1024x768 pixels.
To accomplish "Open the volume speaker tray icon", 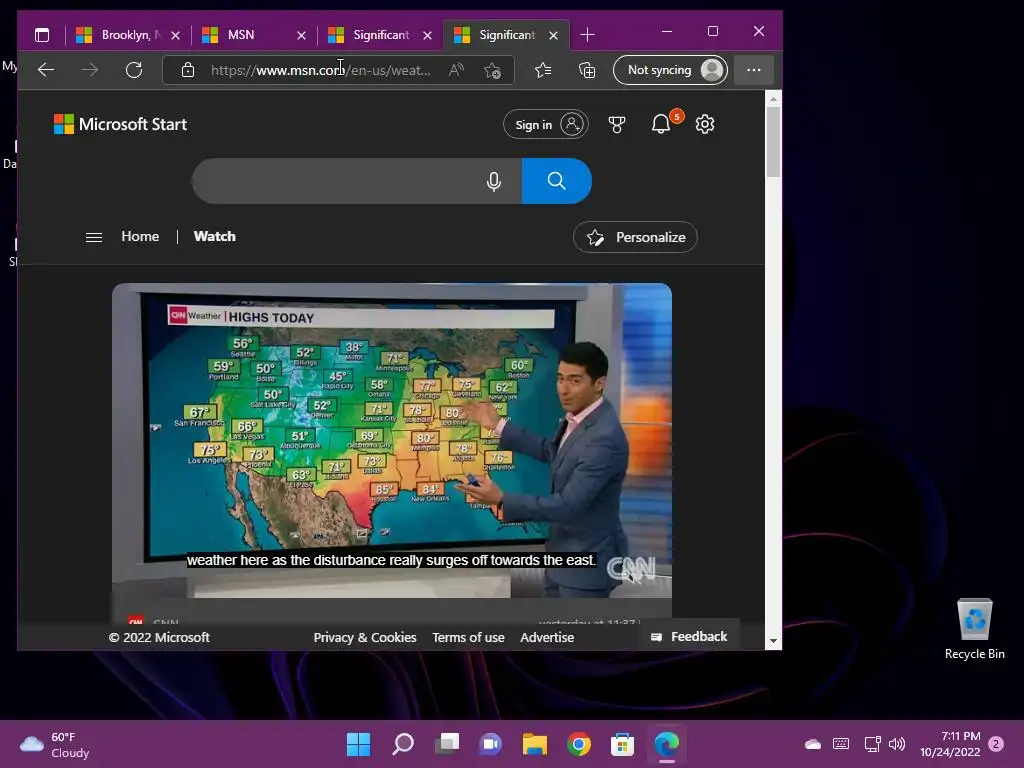I will click(897, 744).
